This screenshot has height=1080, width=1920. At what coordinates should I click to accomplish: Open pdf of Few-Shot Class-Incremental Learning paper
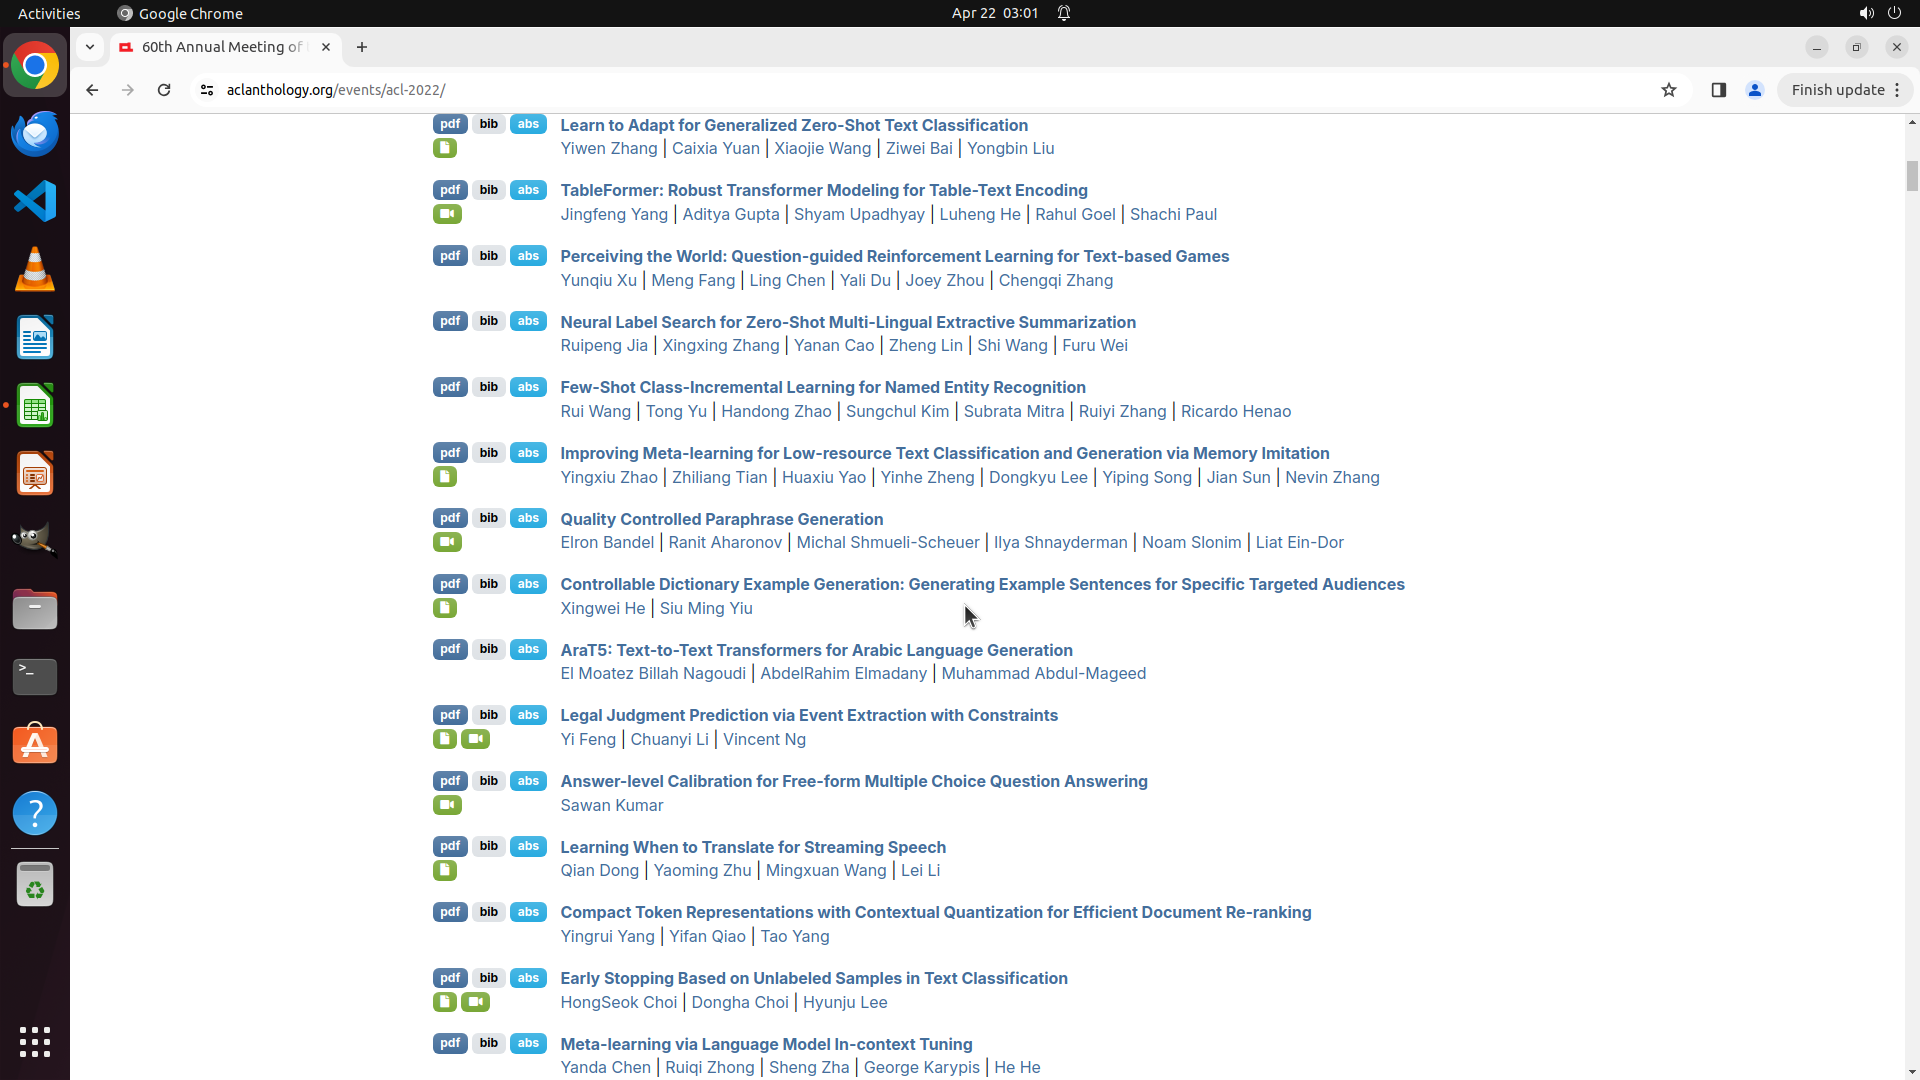tap(450, 387)
